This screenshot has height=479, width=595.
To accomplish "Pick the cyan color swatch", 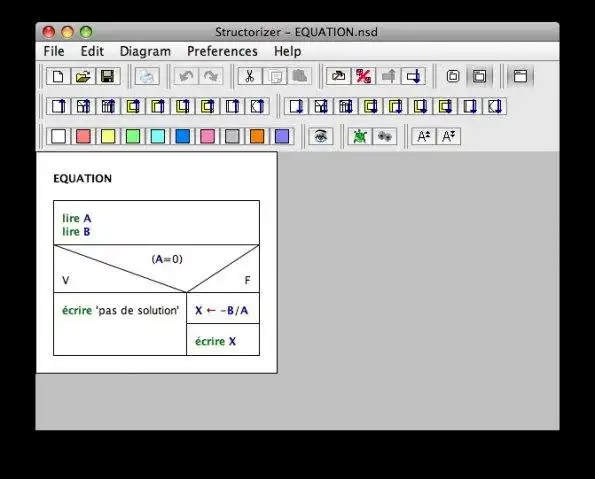I will click(158, 136).
